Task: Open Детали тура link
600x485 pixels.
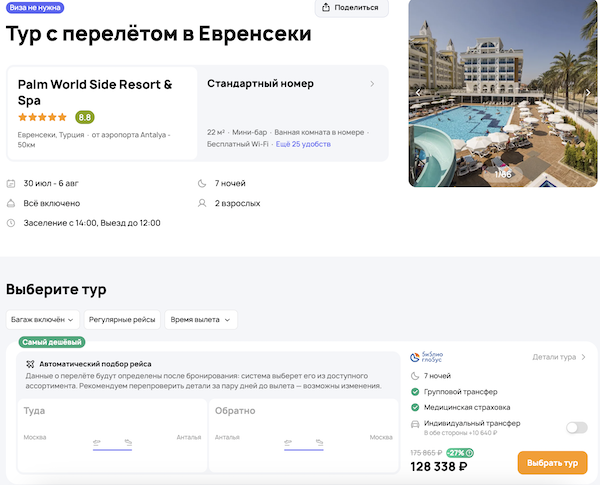Action: click(x=559, y=356)
